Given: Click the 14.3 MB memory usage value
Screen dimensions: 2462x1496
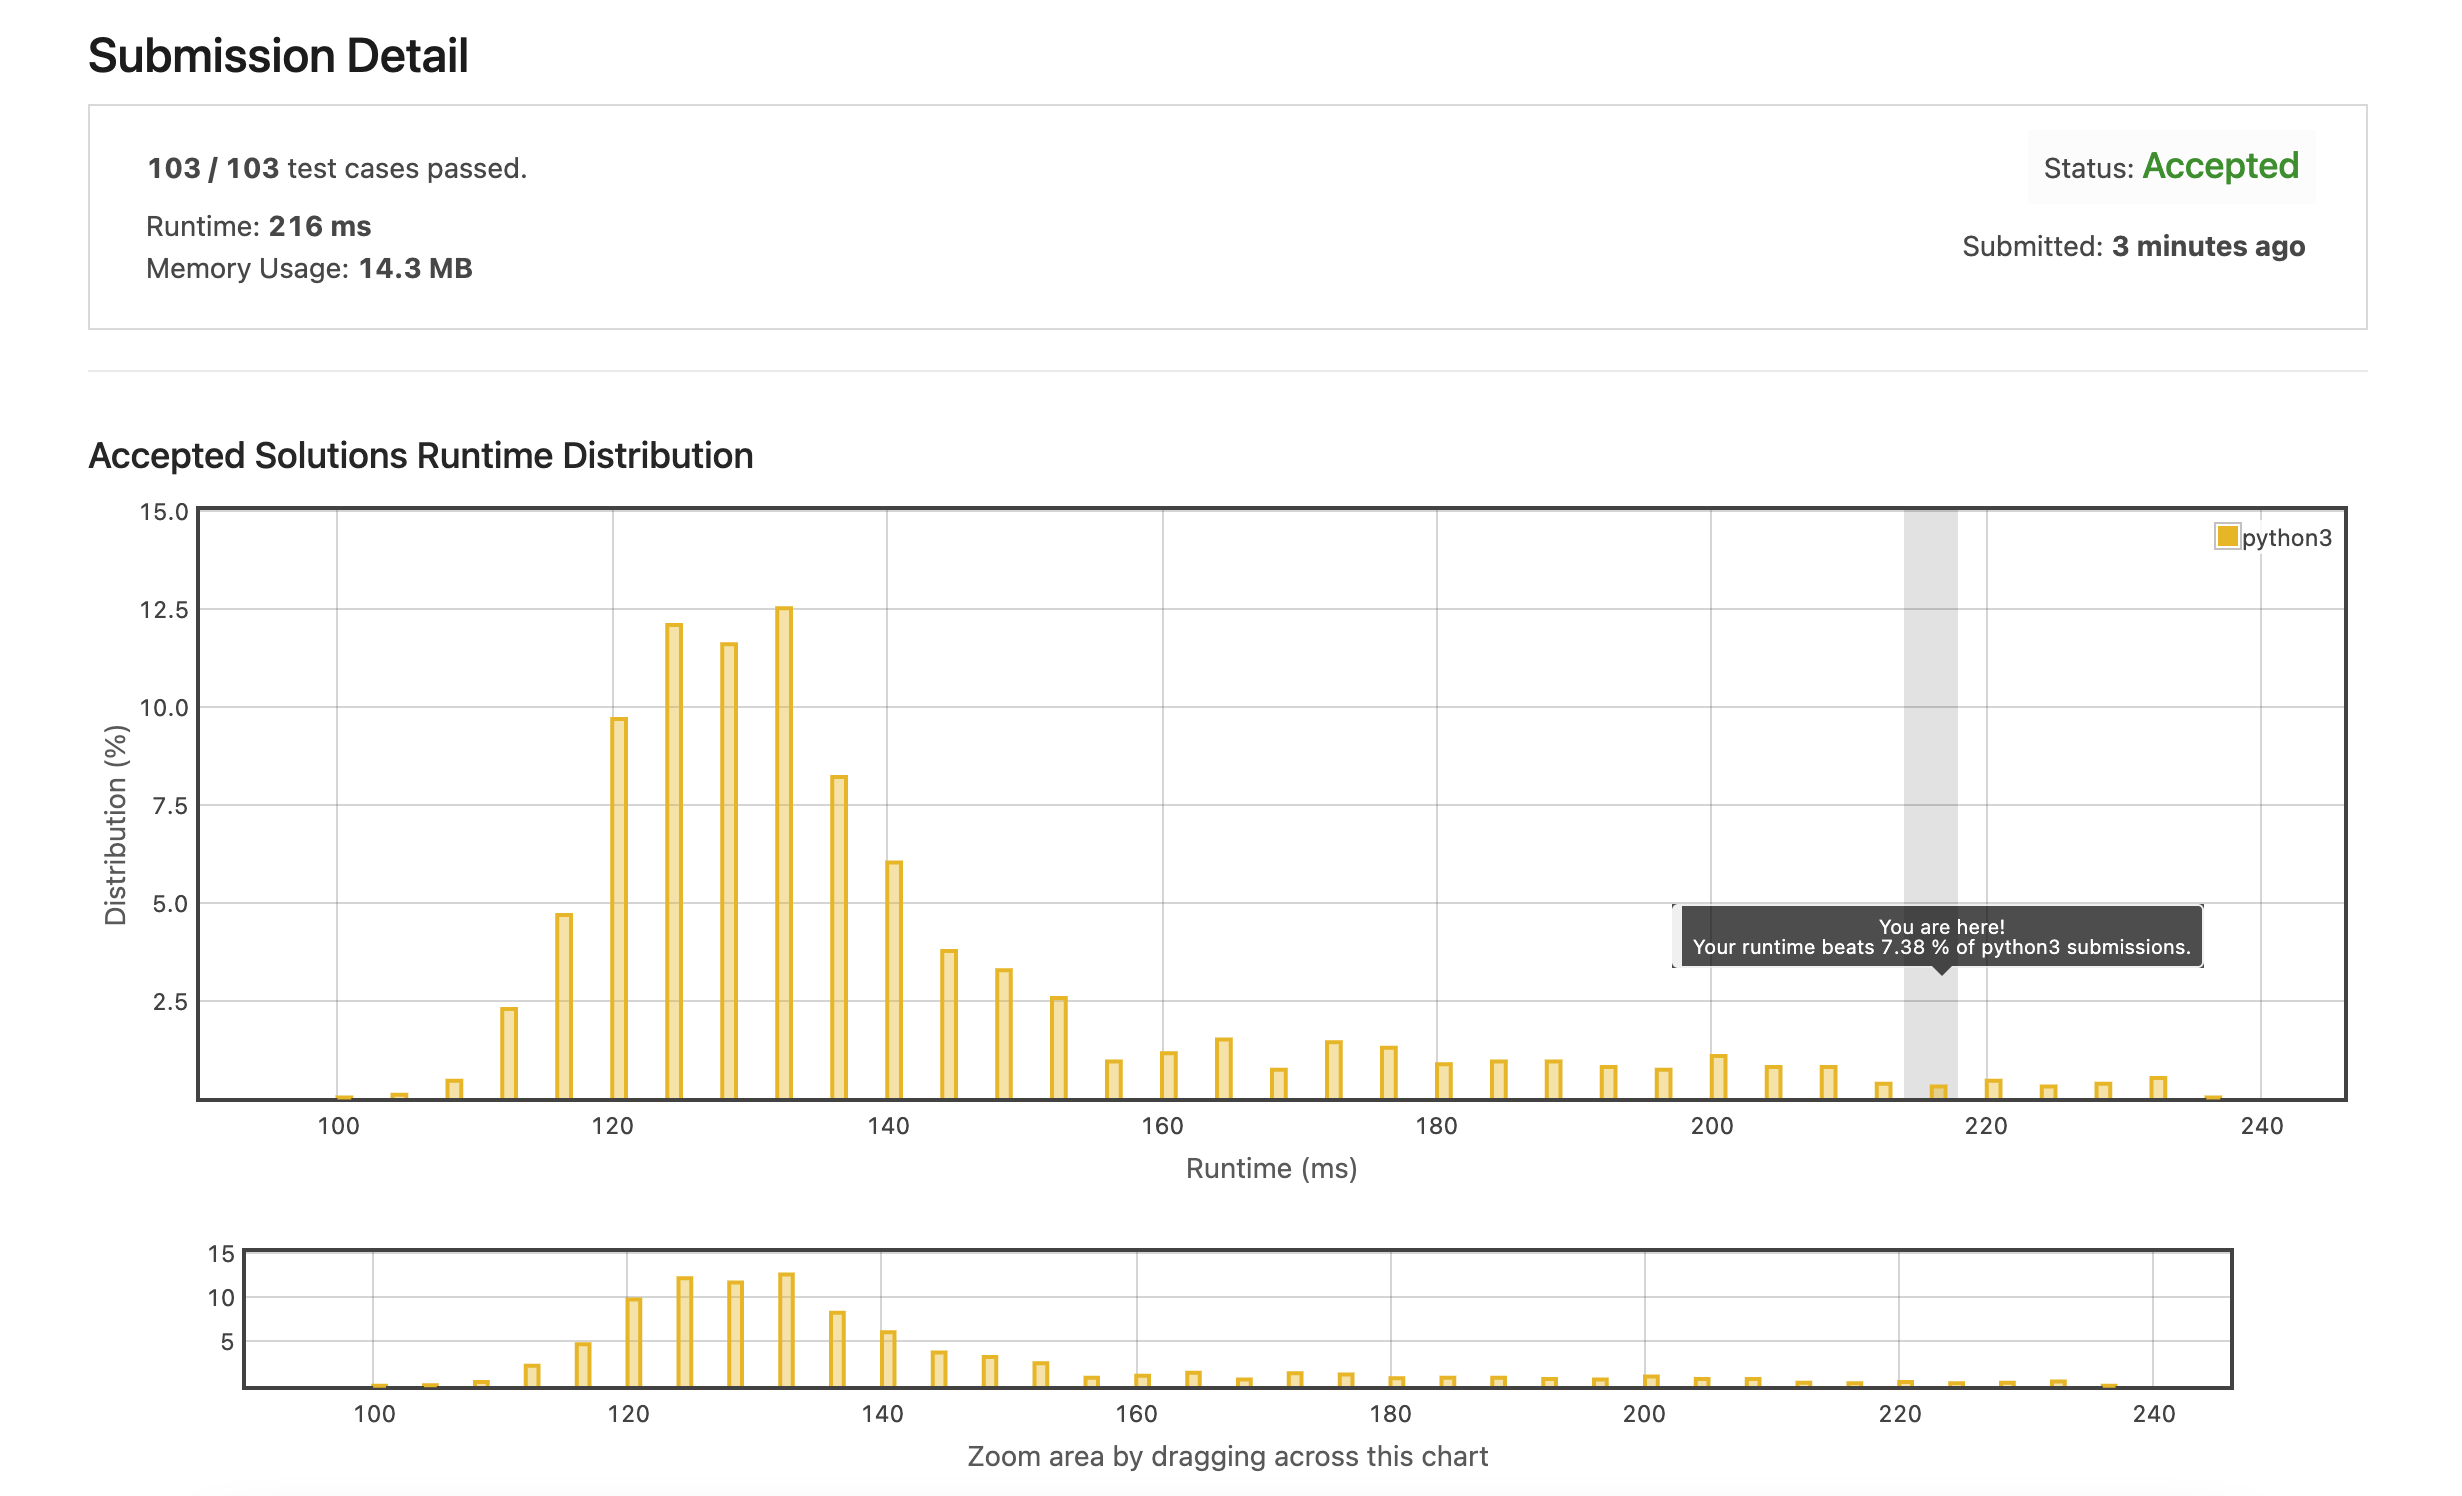Looking at the screenshot, I should click(415, 268).
